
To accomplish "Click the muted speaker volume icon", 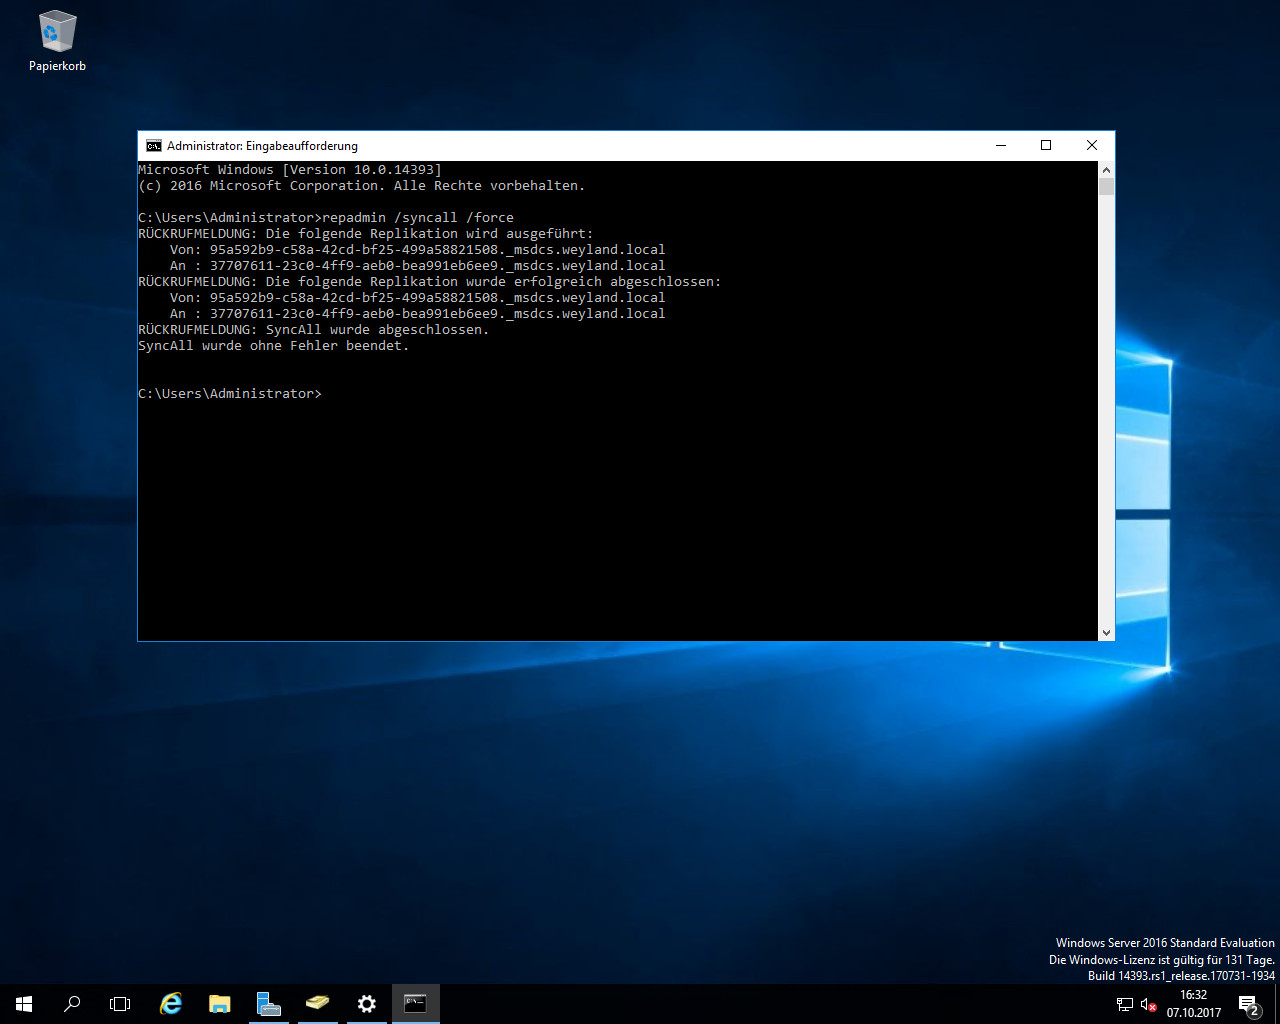I will (1148, 1004).
